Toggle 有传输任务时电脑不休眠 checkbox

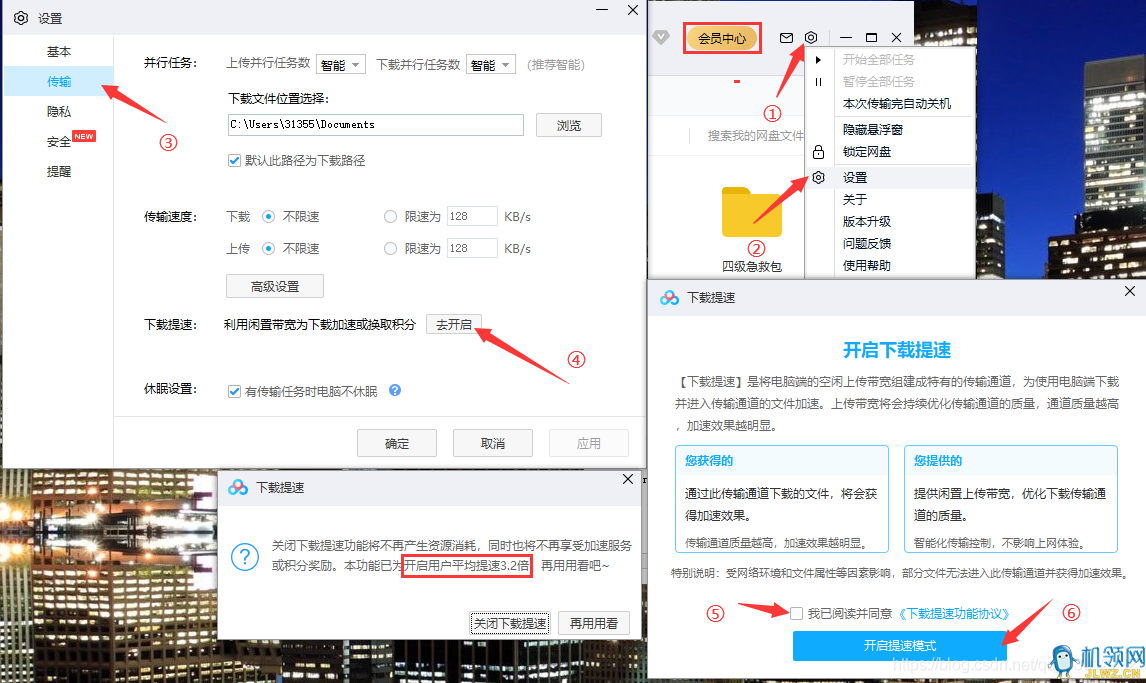[235, 392]
